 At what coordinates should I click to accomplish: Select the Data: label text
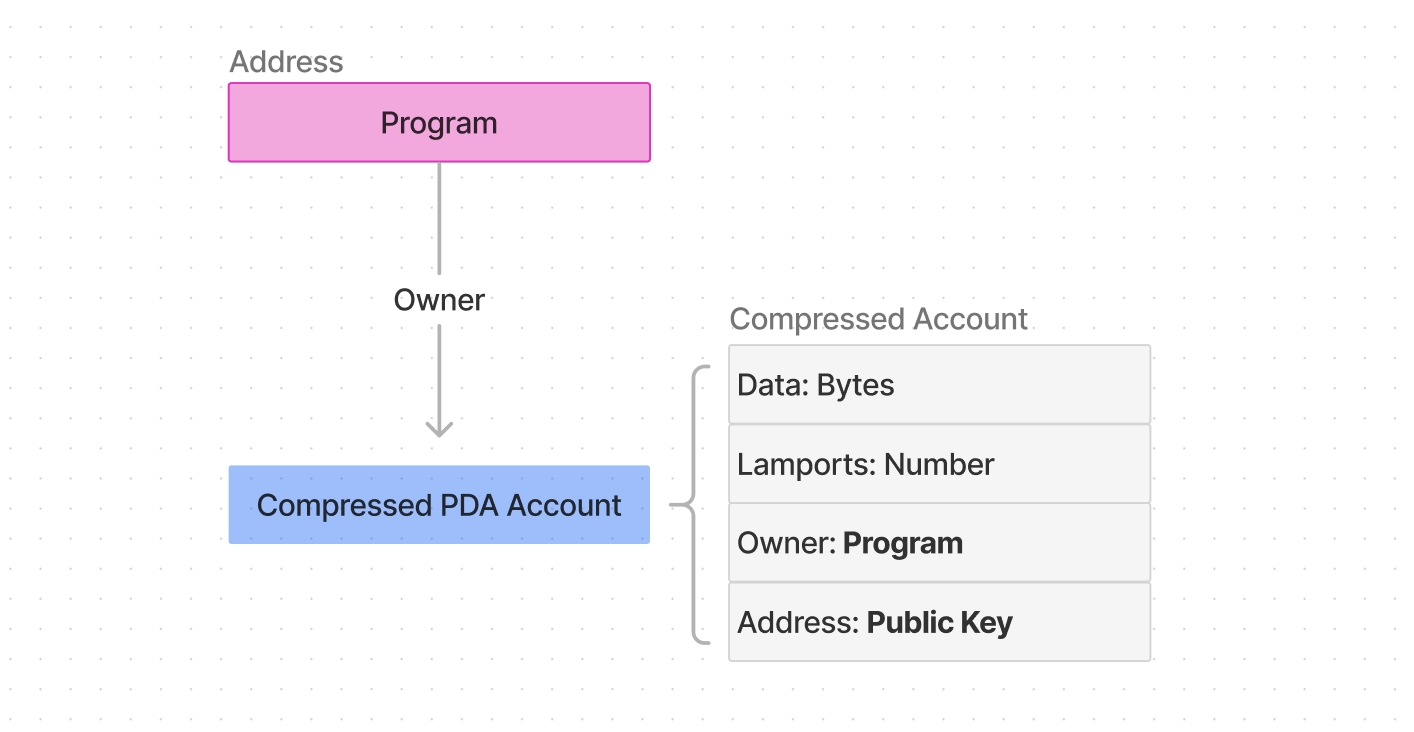pyautogui.click(x=773, y=385)
